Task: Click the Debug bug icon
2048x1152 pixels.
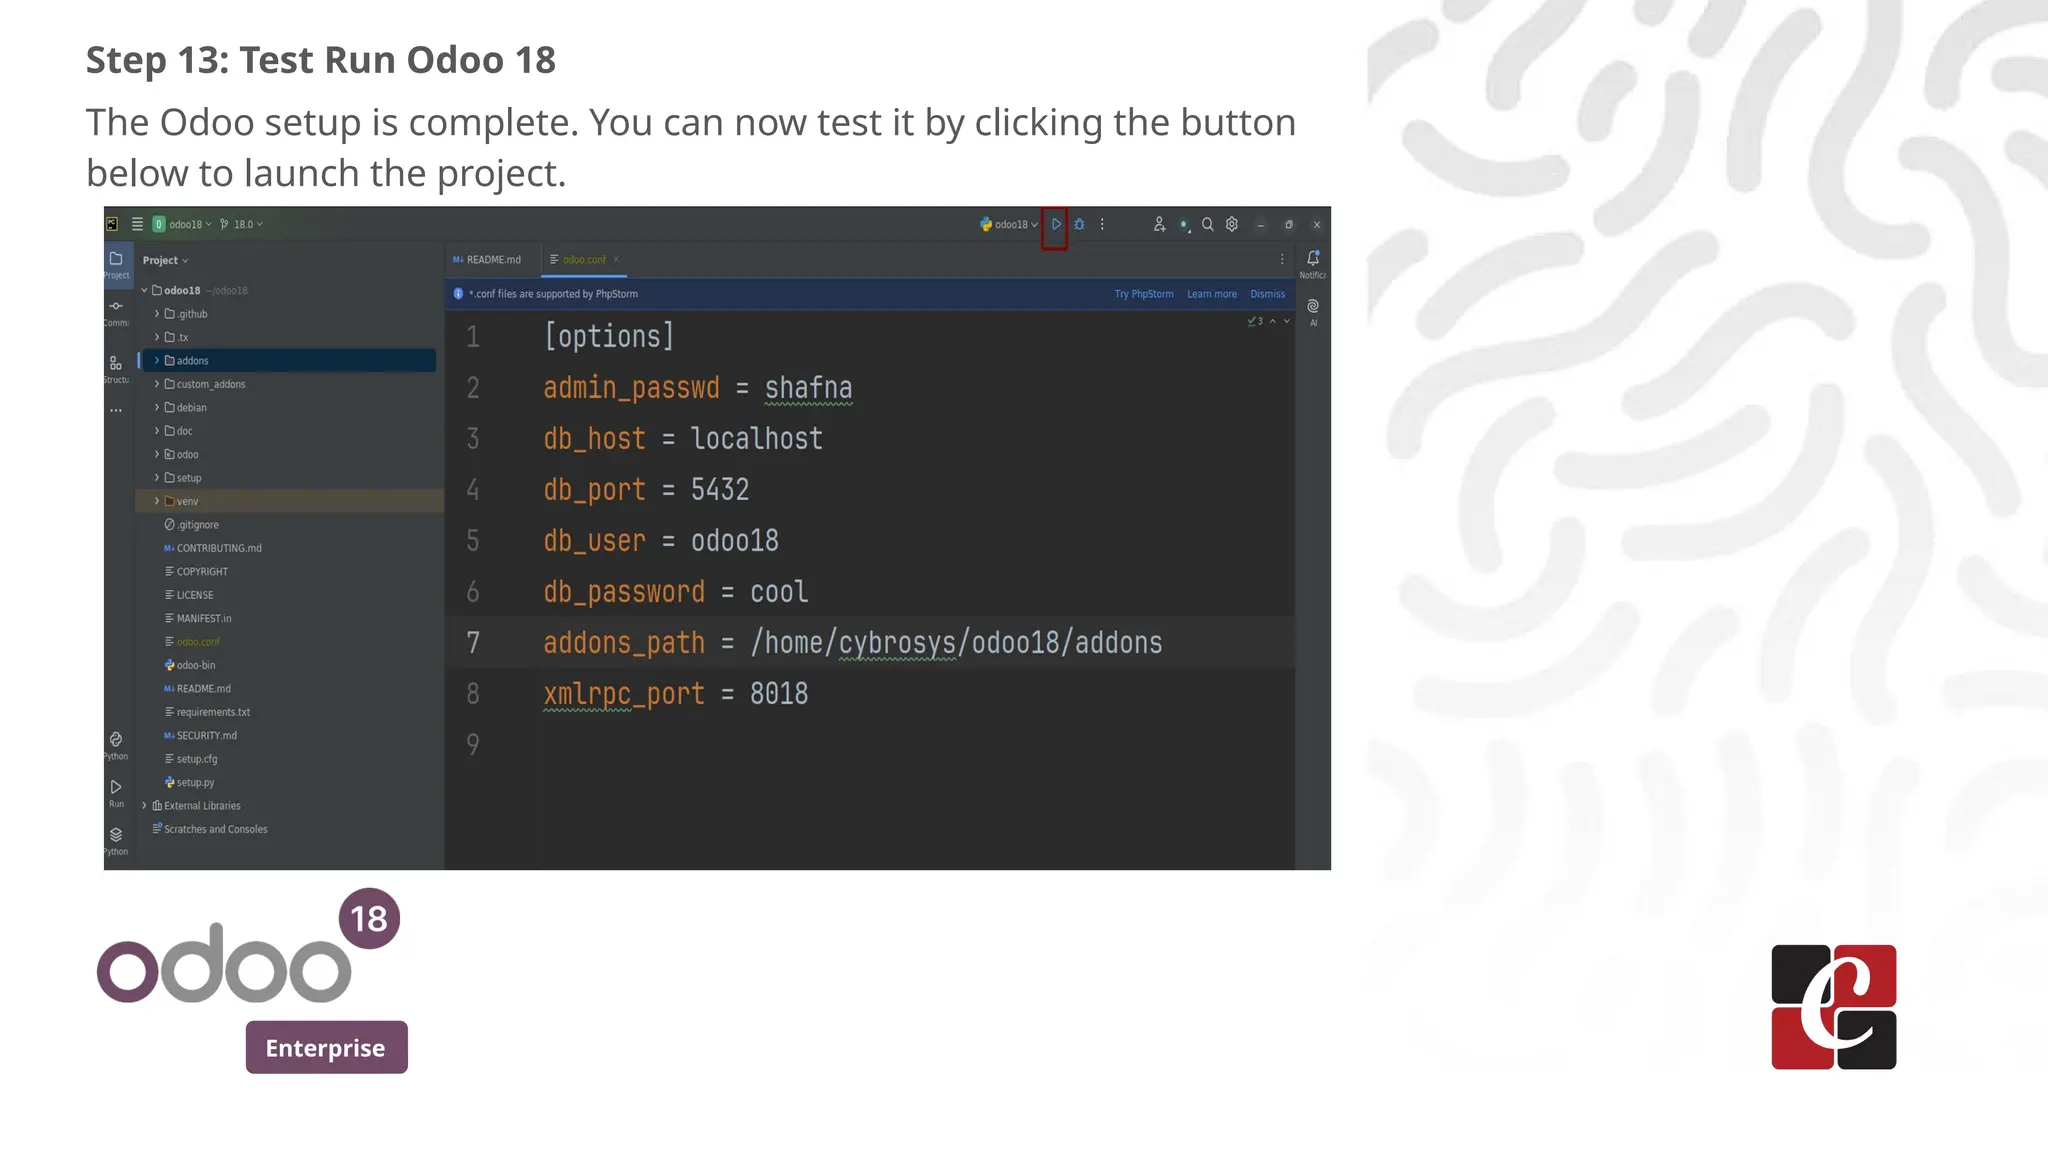Action: tap(1079, 225)
